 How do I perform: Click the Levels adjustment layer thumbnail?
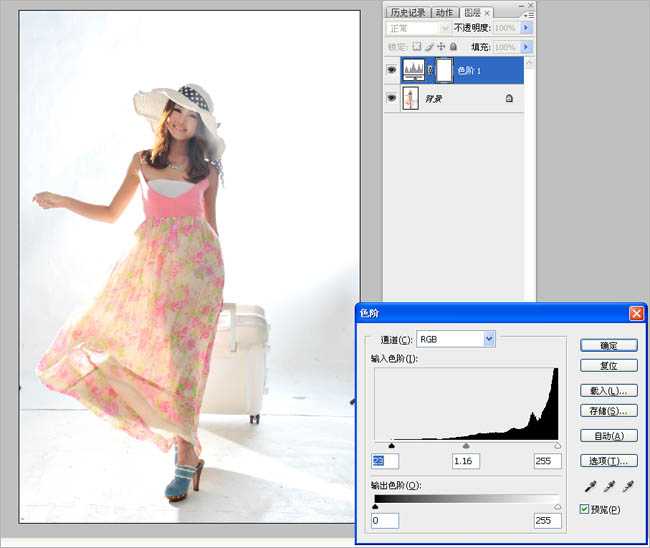[414, 70]
